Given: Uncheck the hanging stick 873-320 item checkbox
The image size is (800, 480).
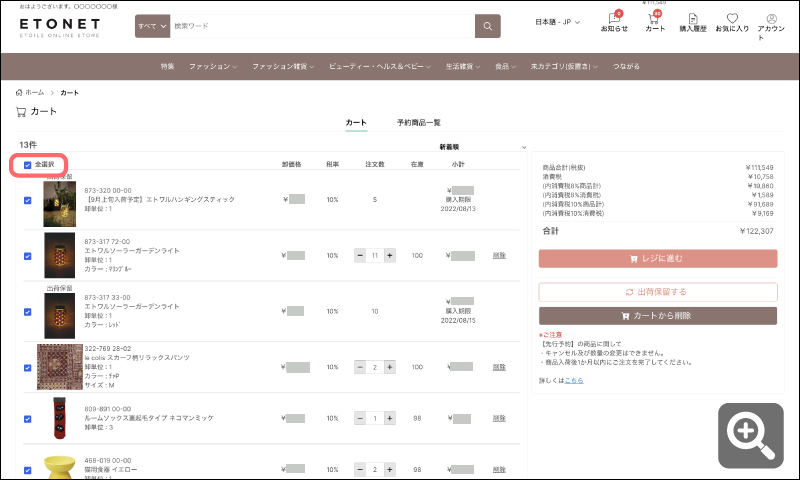Looking at the screenshot, I should click(x=28, y=200).
